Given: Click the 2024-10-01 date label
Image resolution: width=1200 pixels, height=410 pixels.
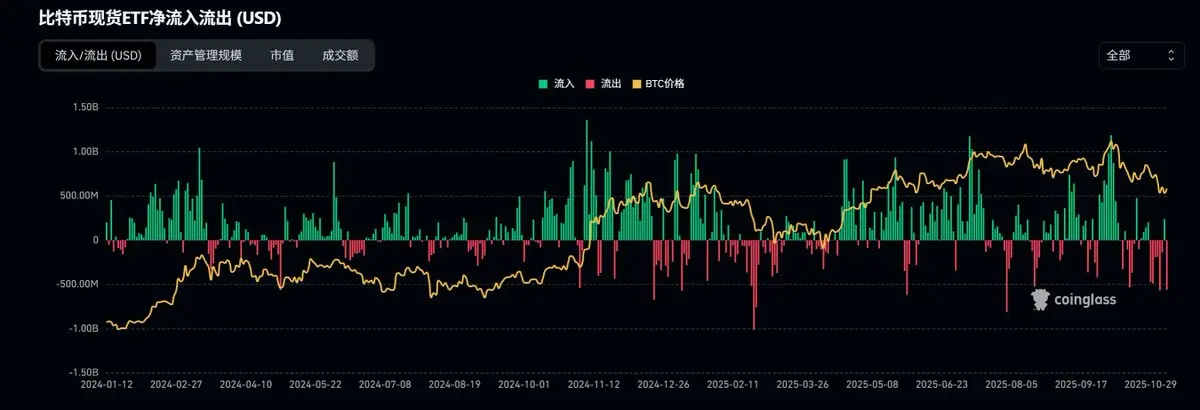Looking at the screenshot, I should pyautogui.click(x=523, y=383).
